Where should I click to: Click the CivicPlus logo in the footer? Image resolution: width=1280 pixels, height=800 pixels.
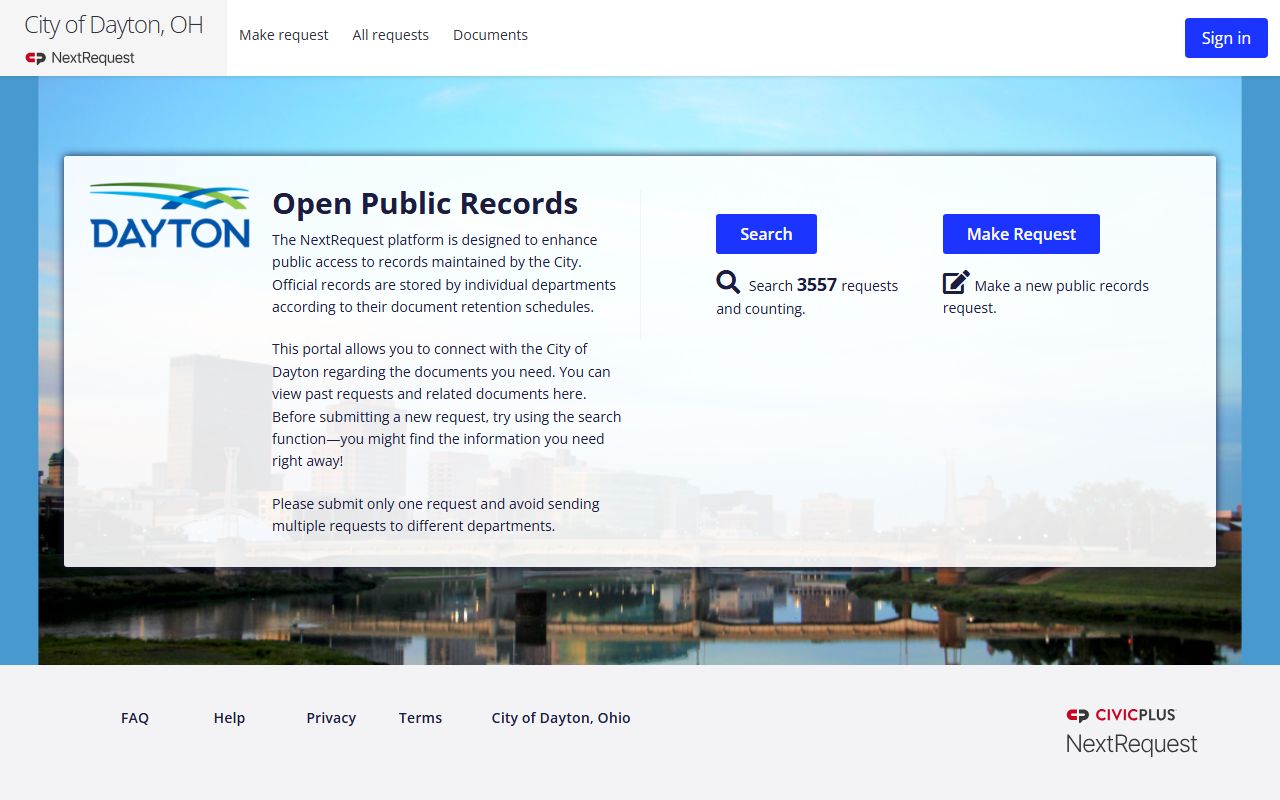(1121, 715)
